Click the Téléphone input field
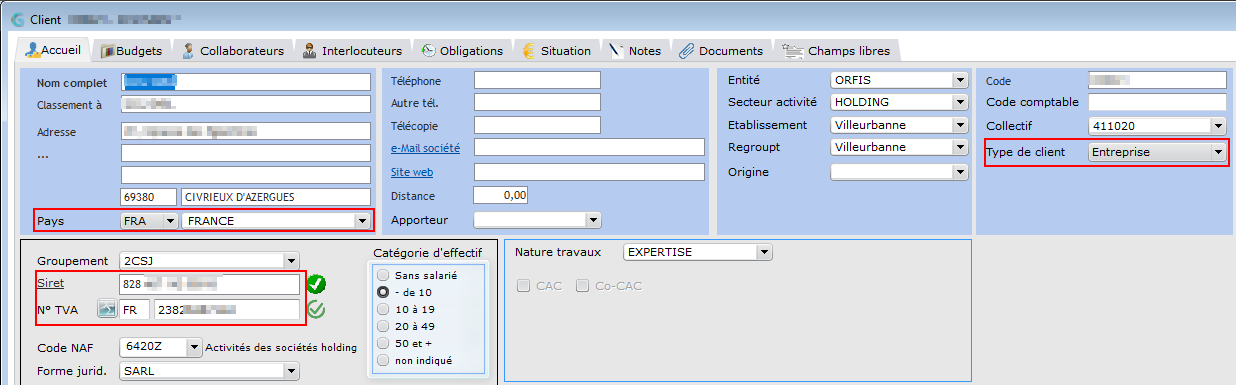This screenshot has width=1236, height=385. 537,80
